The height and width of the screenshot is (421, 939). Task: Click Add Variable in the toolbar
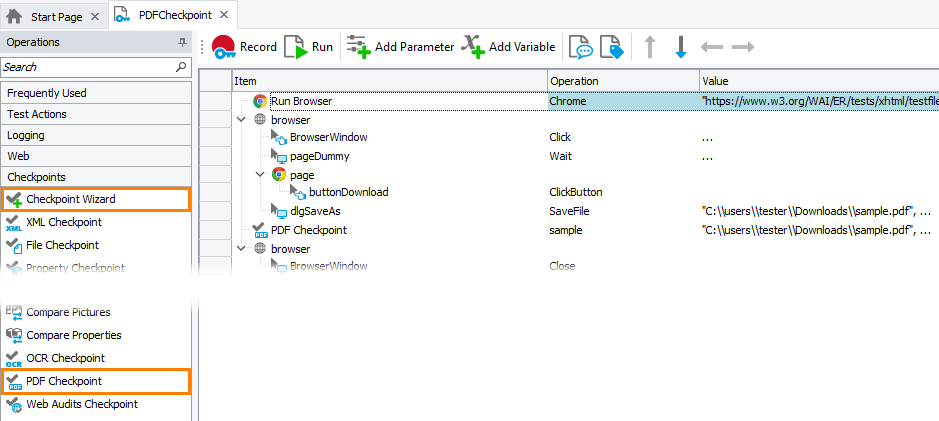click(x=508, y=47)
